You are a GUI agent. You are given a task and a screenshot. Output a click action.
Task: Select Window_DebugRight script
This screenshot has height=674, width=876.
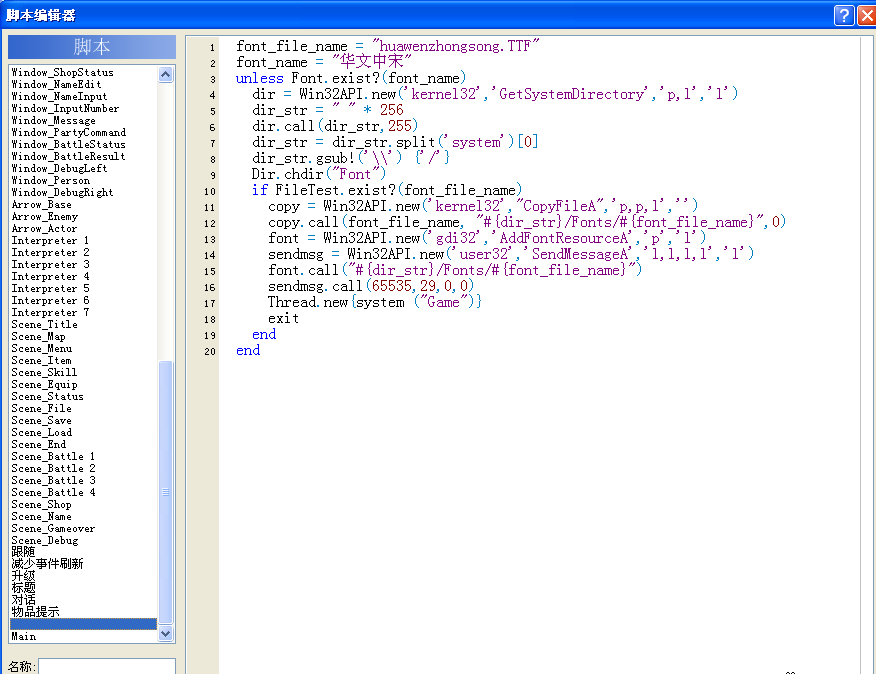(63, 192)
